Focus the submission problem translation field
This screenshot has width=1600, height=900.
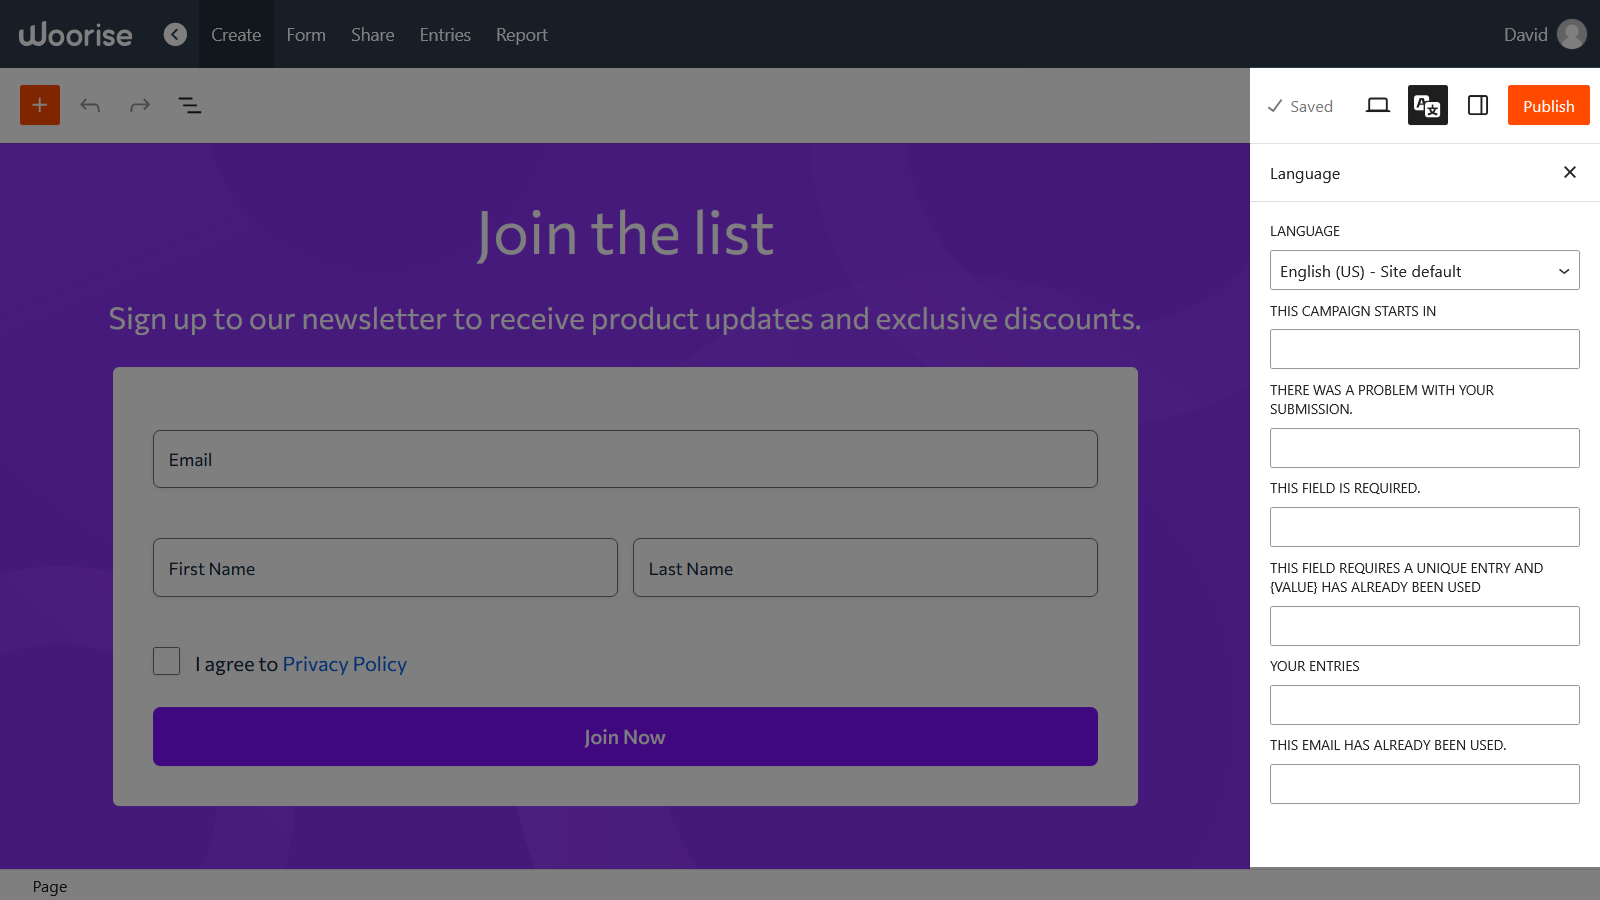[x=1425, y=448]
